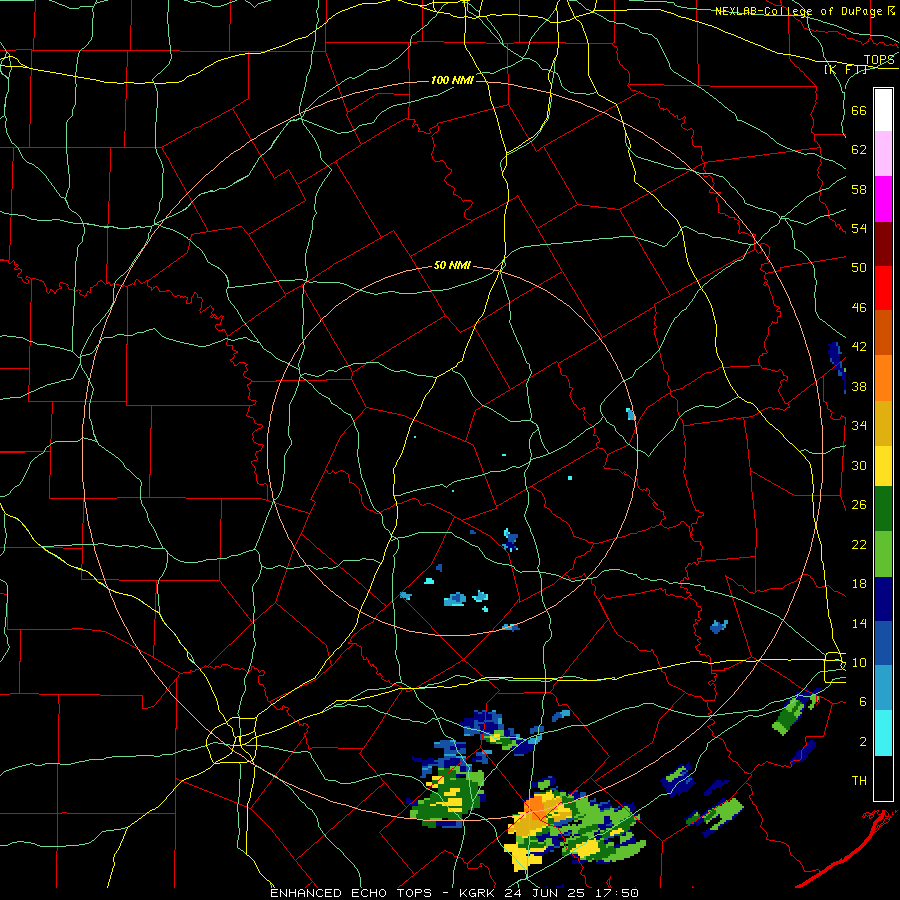
Task: Click the yellow highway loop in the southwest
Action: point(232,740)
